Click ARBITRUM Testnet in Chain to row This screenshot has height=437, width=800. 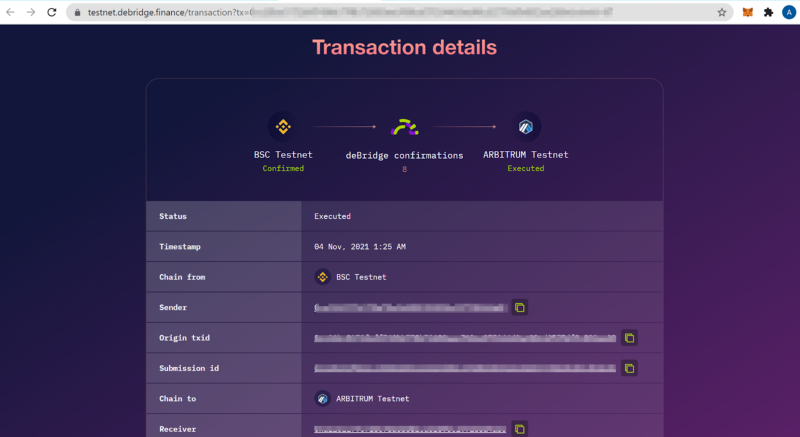coord(371,398)
